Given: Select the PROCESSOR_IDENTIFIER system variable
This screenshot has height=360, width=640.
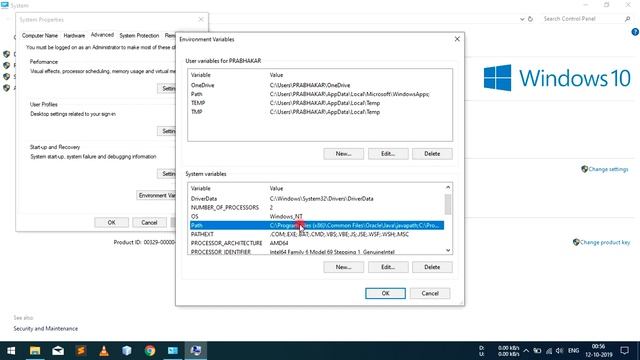Looking at the screenshot, I should coord(316,251).
